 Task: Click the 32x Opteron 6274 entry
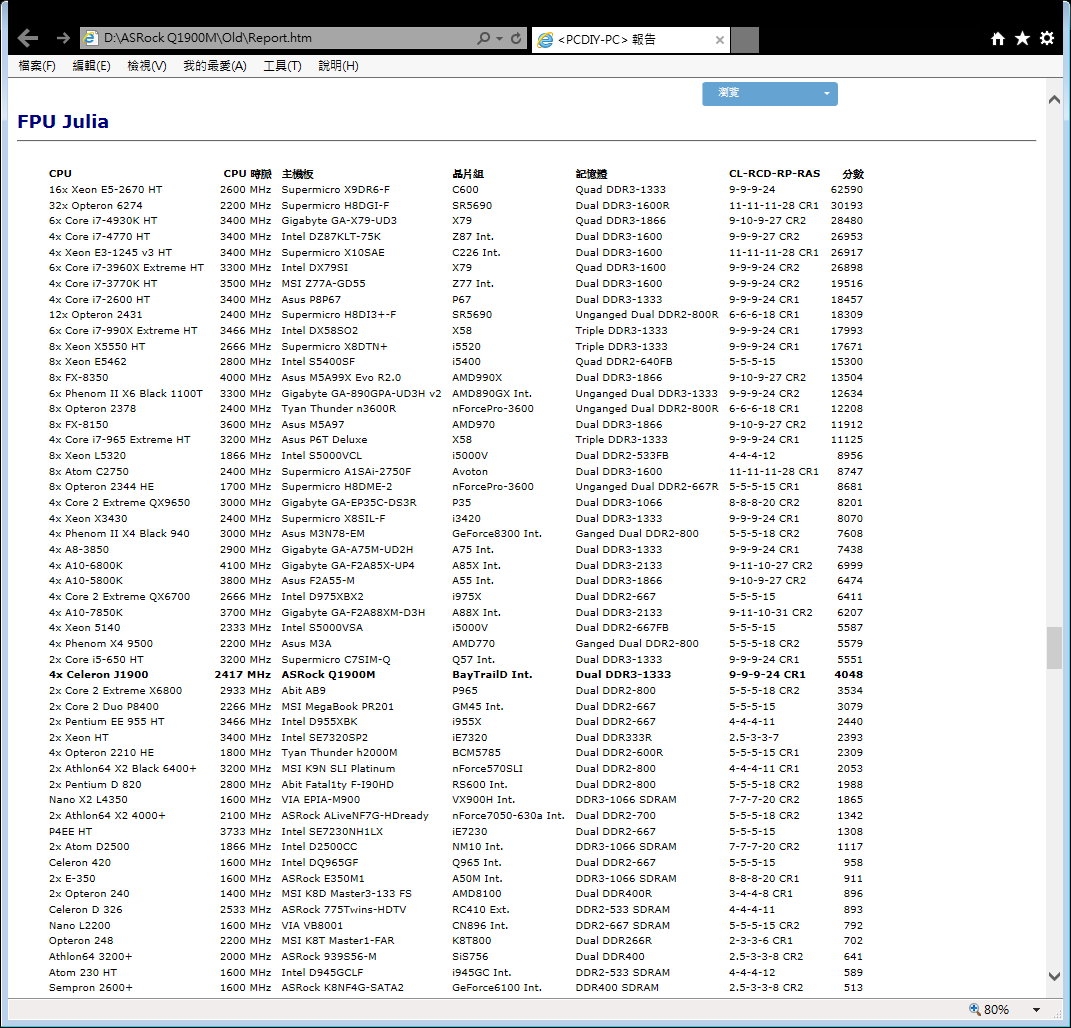(x=96, y=205)
